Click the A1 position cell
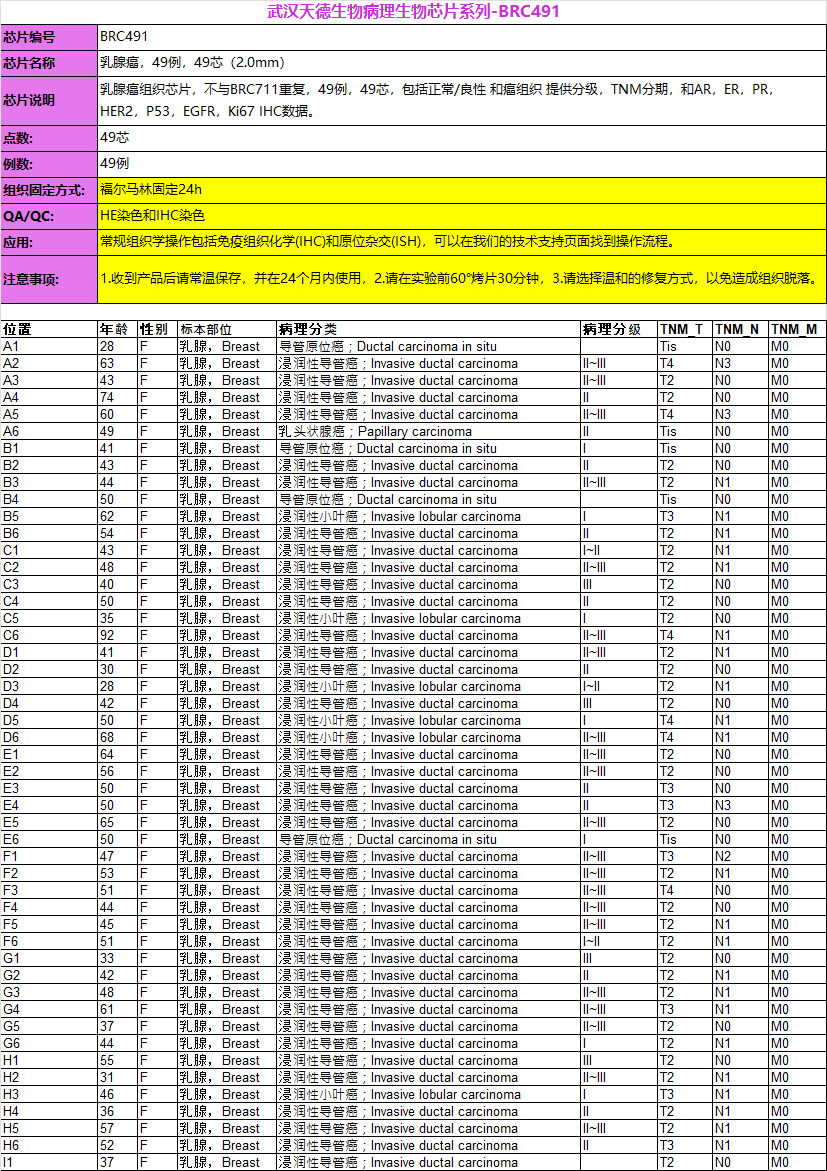 click(48, 347)
